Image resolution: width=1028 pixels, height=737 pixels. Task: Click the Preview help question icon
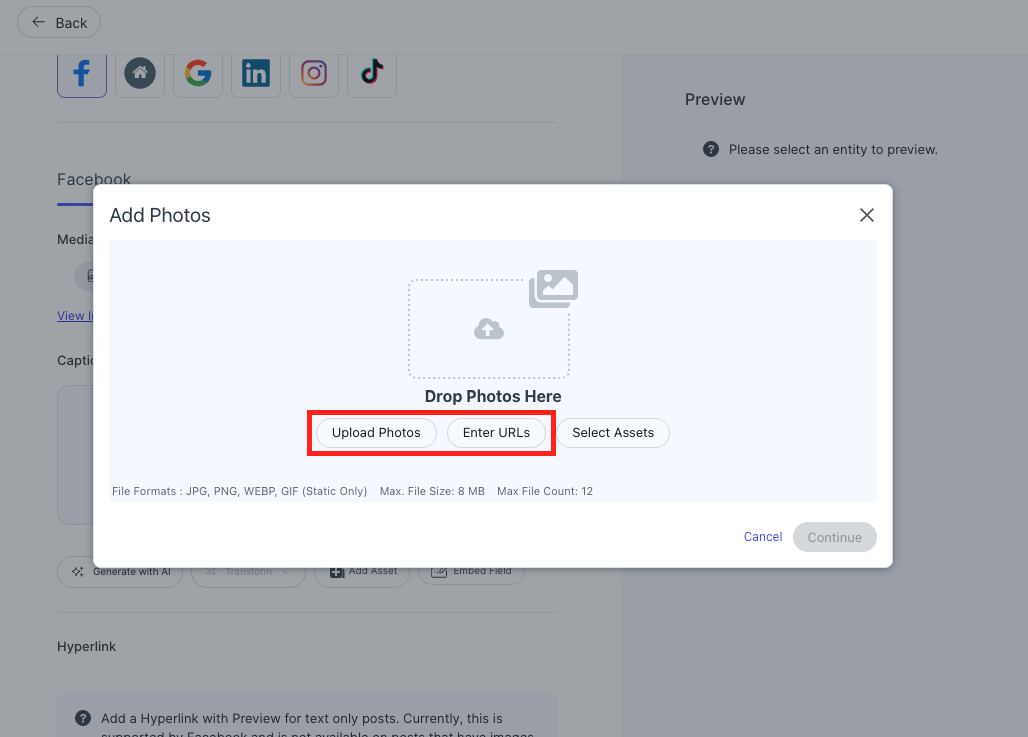point(711,149)
